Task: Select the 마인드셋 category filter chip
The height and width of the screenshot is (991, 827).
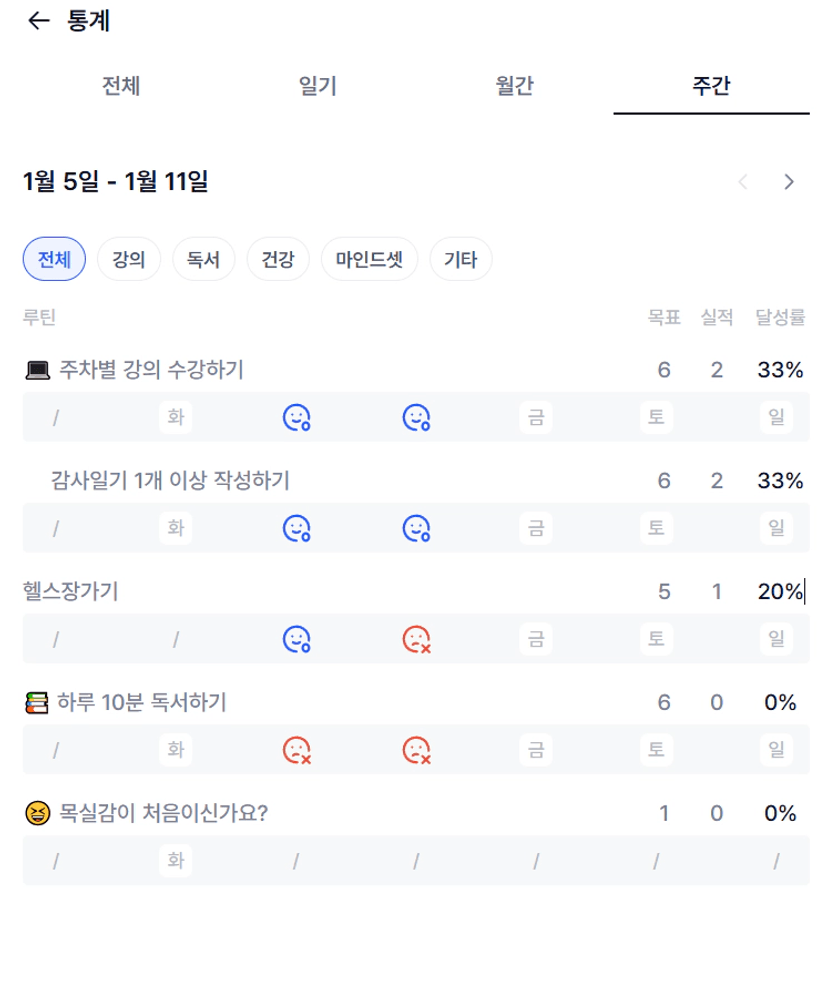Action: pyautogui.click(x=369, y=261)
